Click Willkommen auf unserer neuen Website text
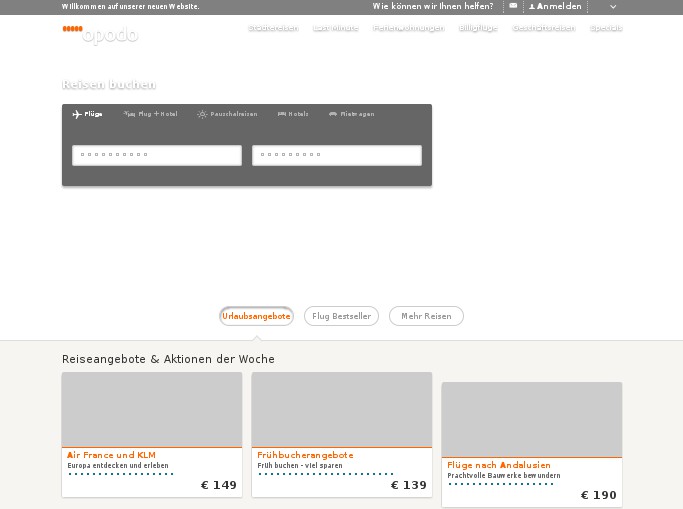The height and width of the screenshot is (509, 683). pyautogui.click(x=130, y=7)
